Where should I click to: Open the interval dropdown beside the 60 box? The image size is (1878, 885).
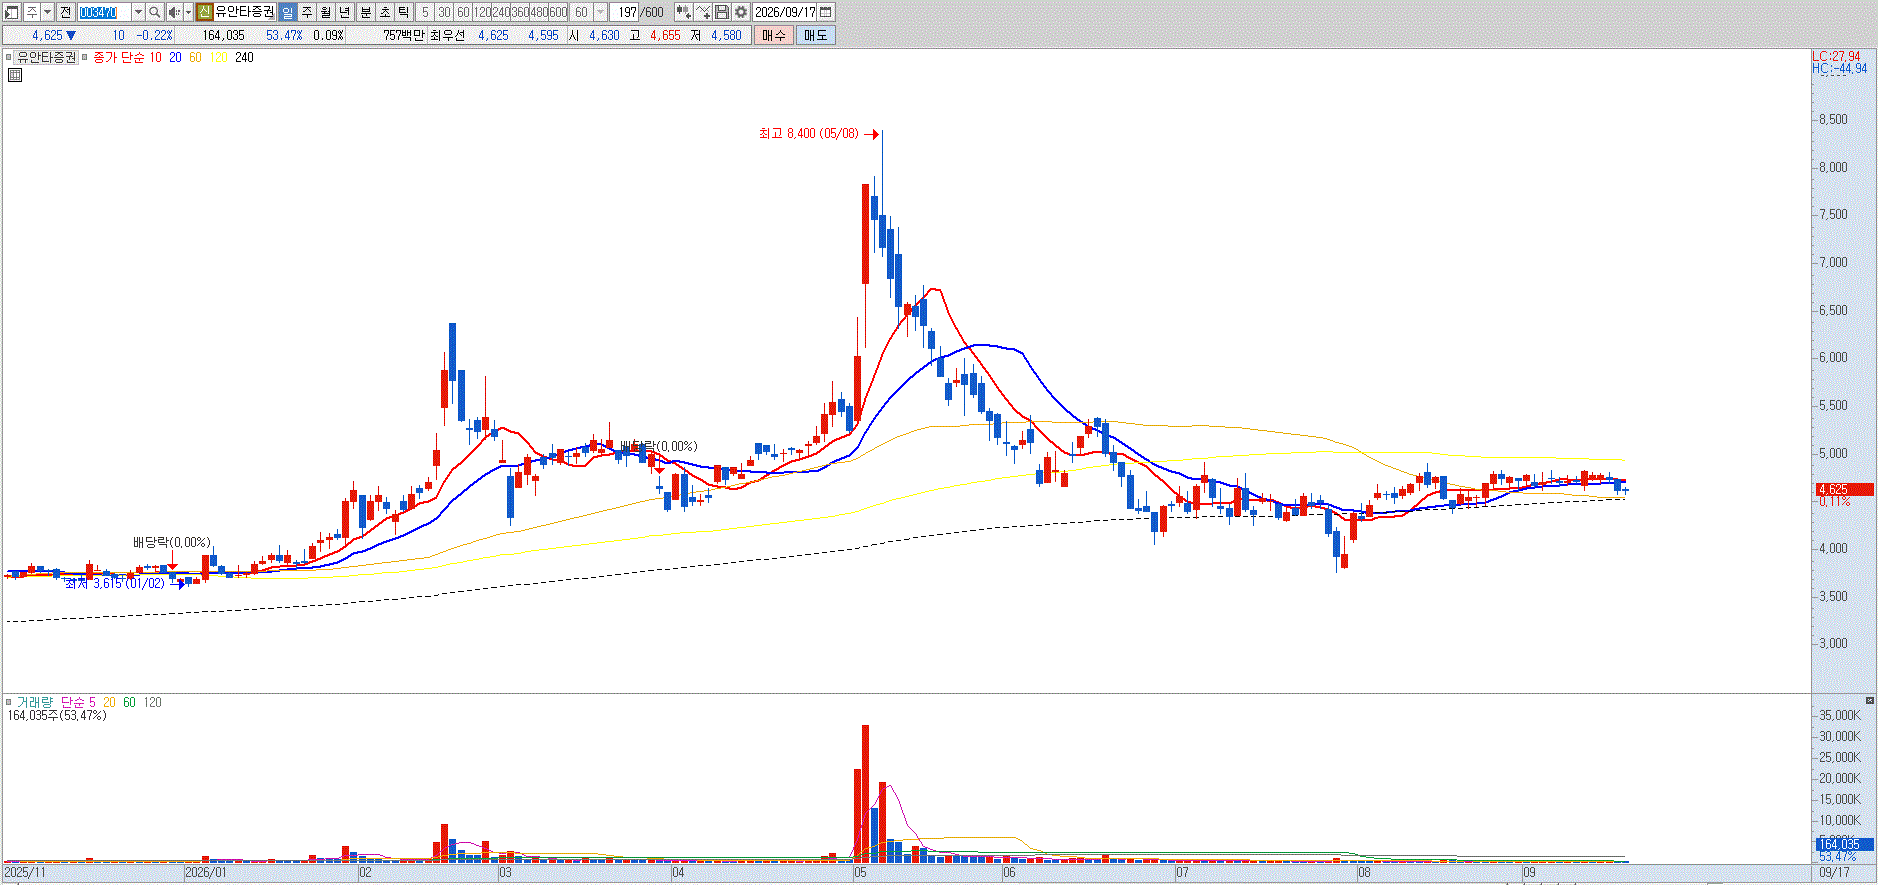pyautogui.click(x=600, y=12)
